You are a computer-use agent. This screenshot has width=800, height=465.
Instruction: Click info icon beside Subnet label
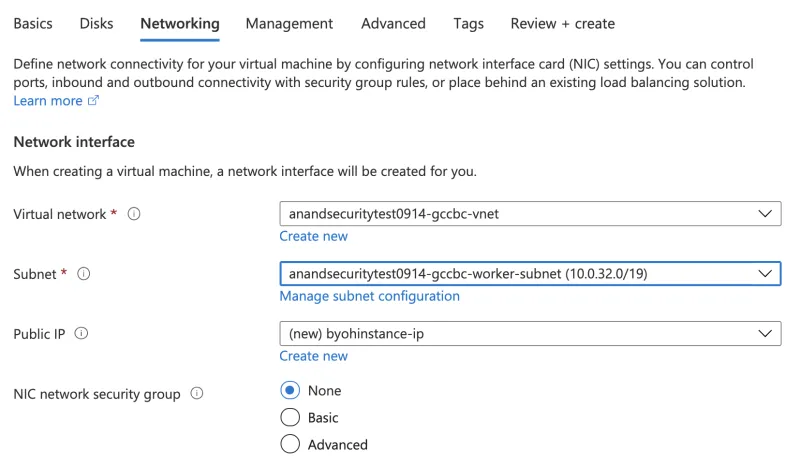click(84, 274)
